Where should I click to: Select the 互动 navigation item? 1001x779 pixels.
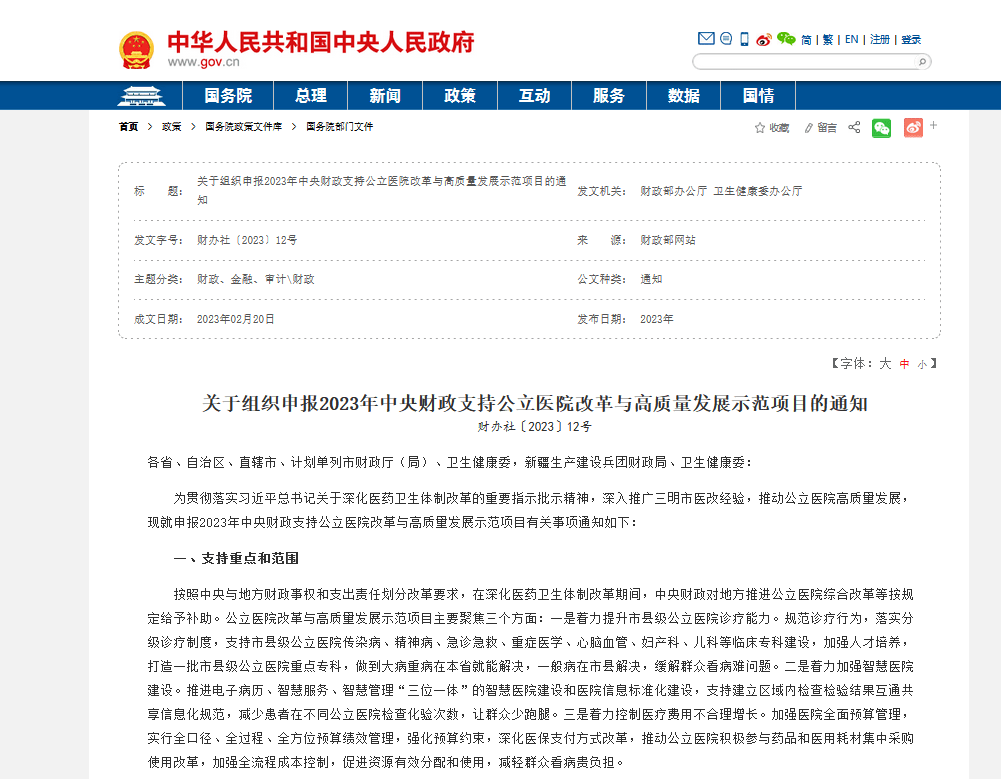point(534,96)
